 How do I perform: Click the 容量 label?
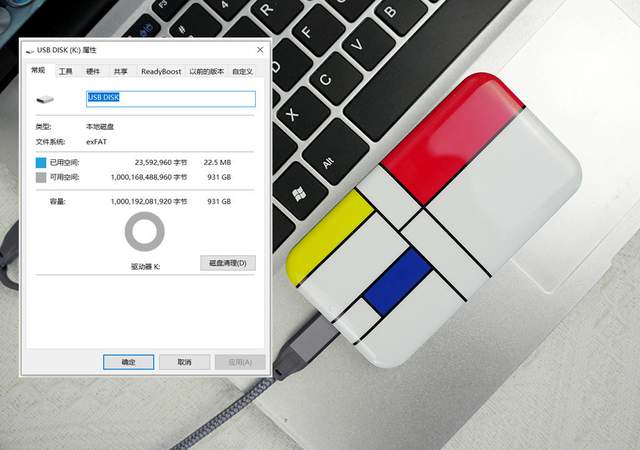click(58, 201)
